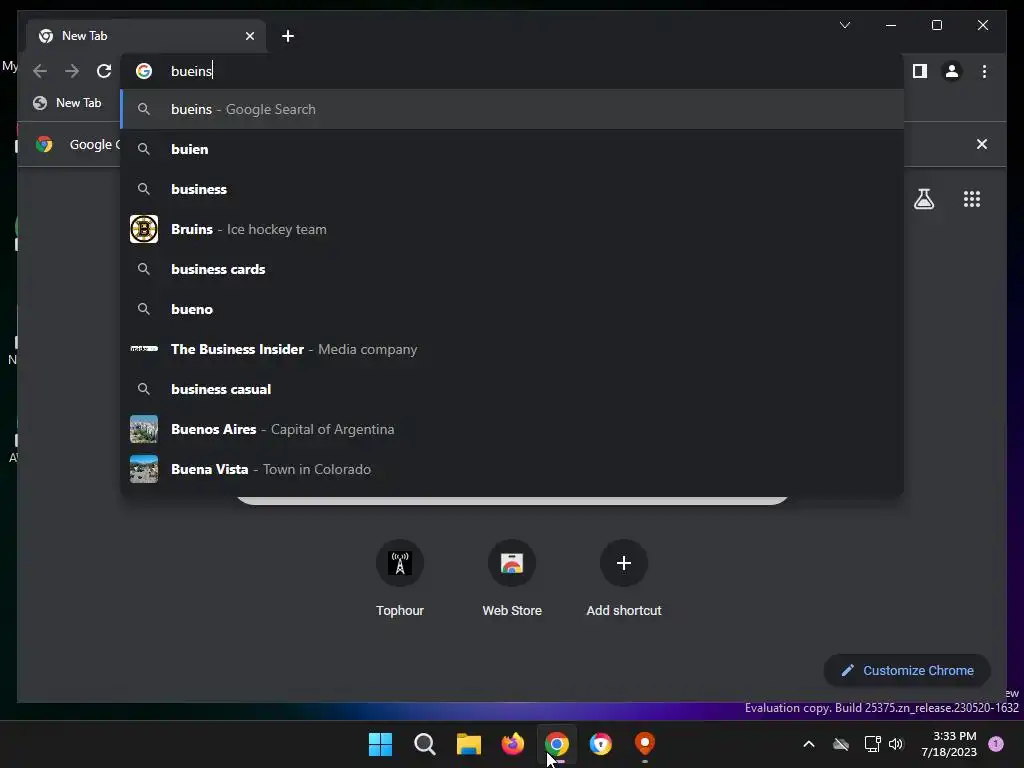Open the Tophour shortcut
This screenshot has height=768, width=1024.
click(400, 578)
